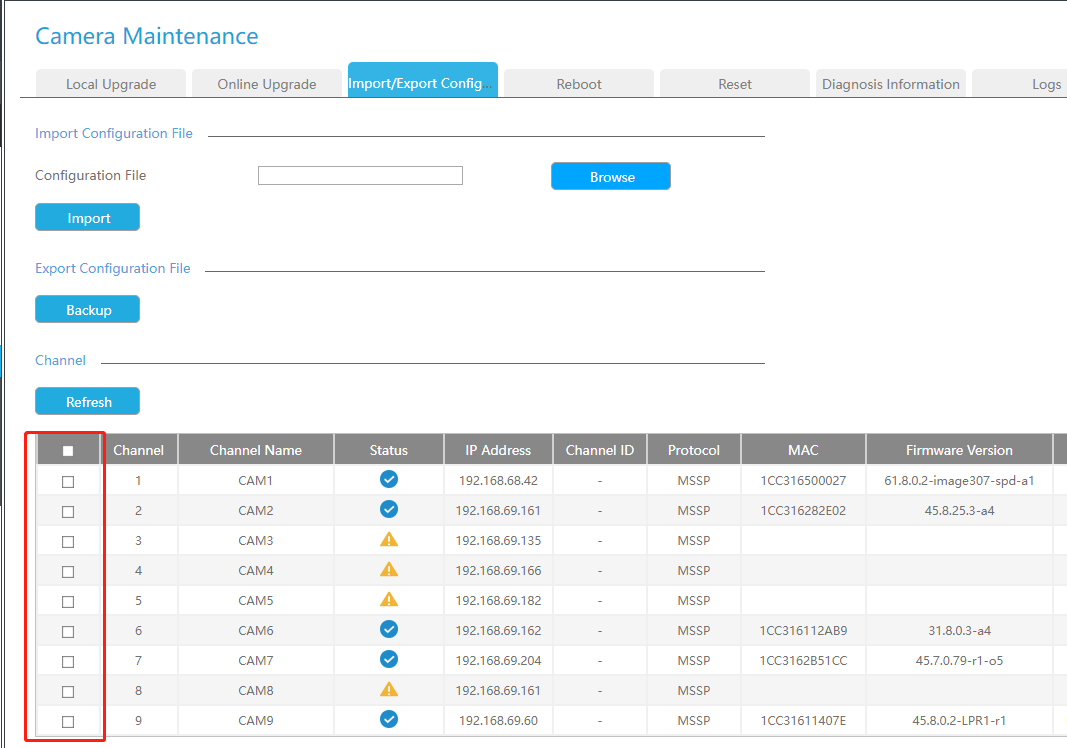
Task: Click the CAM8 channel name cell
Action: (x=256, y=690)
